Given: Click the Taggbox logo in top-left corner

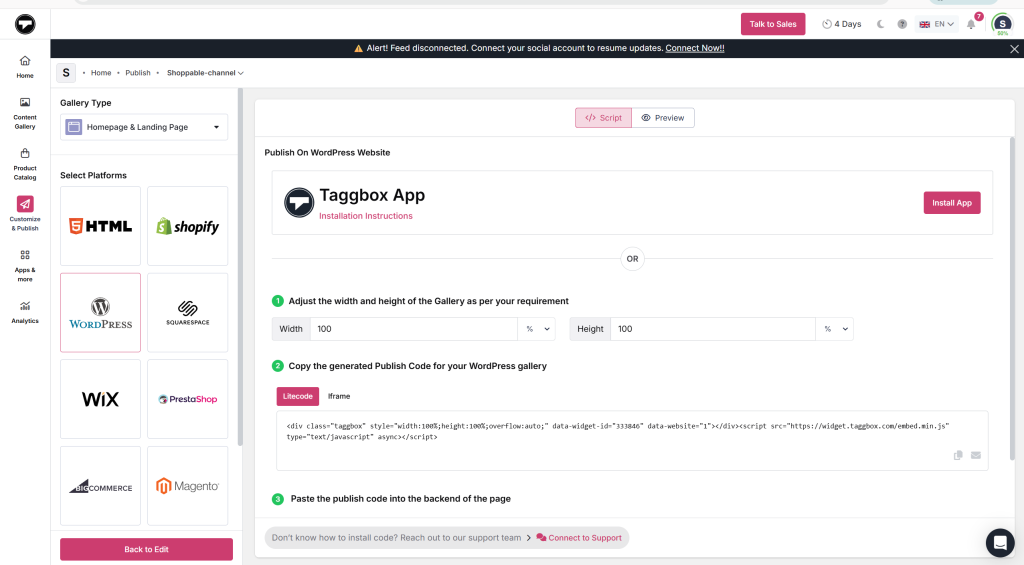Looking at the screenshot, I should [x=25, y=24].
